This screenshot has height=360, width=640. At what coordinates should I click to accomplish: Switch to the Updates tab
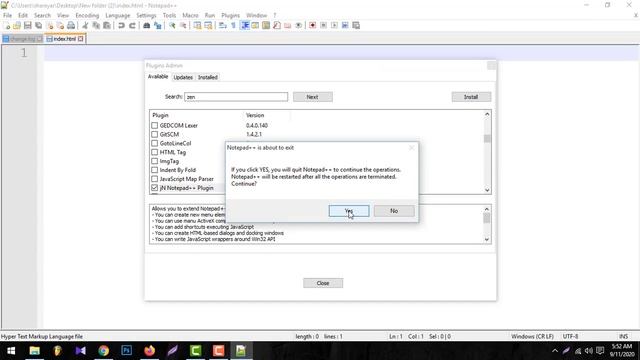[x=183, y=77]
